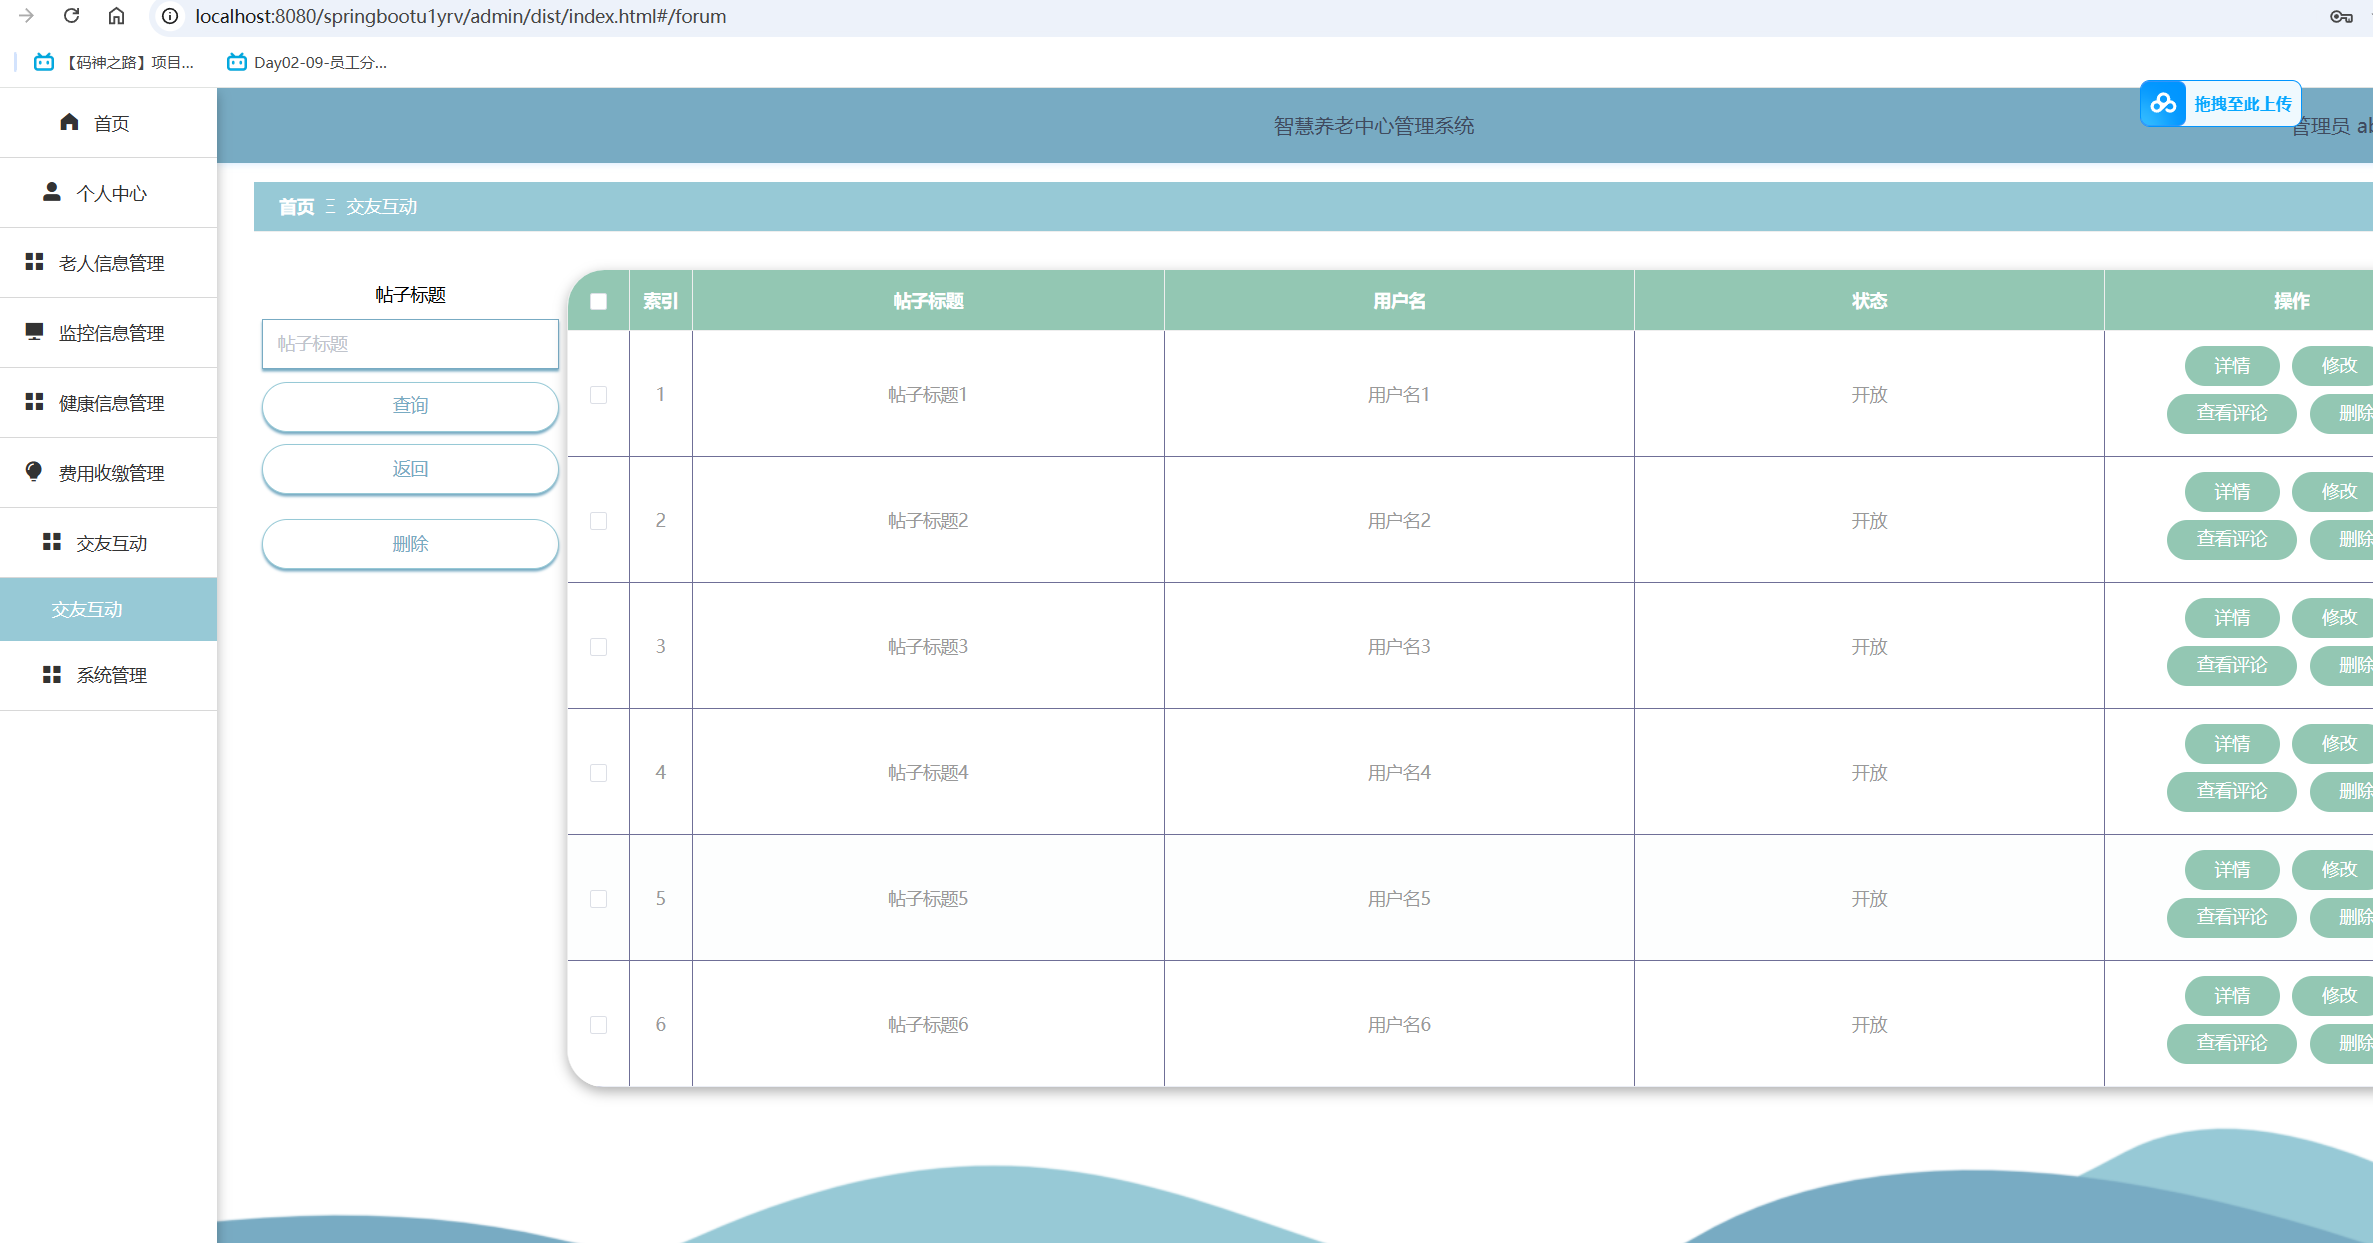Click 首页 in the breadcrumb
This screenshot has height=1243, width=2373.
point(296,207)
